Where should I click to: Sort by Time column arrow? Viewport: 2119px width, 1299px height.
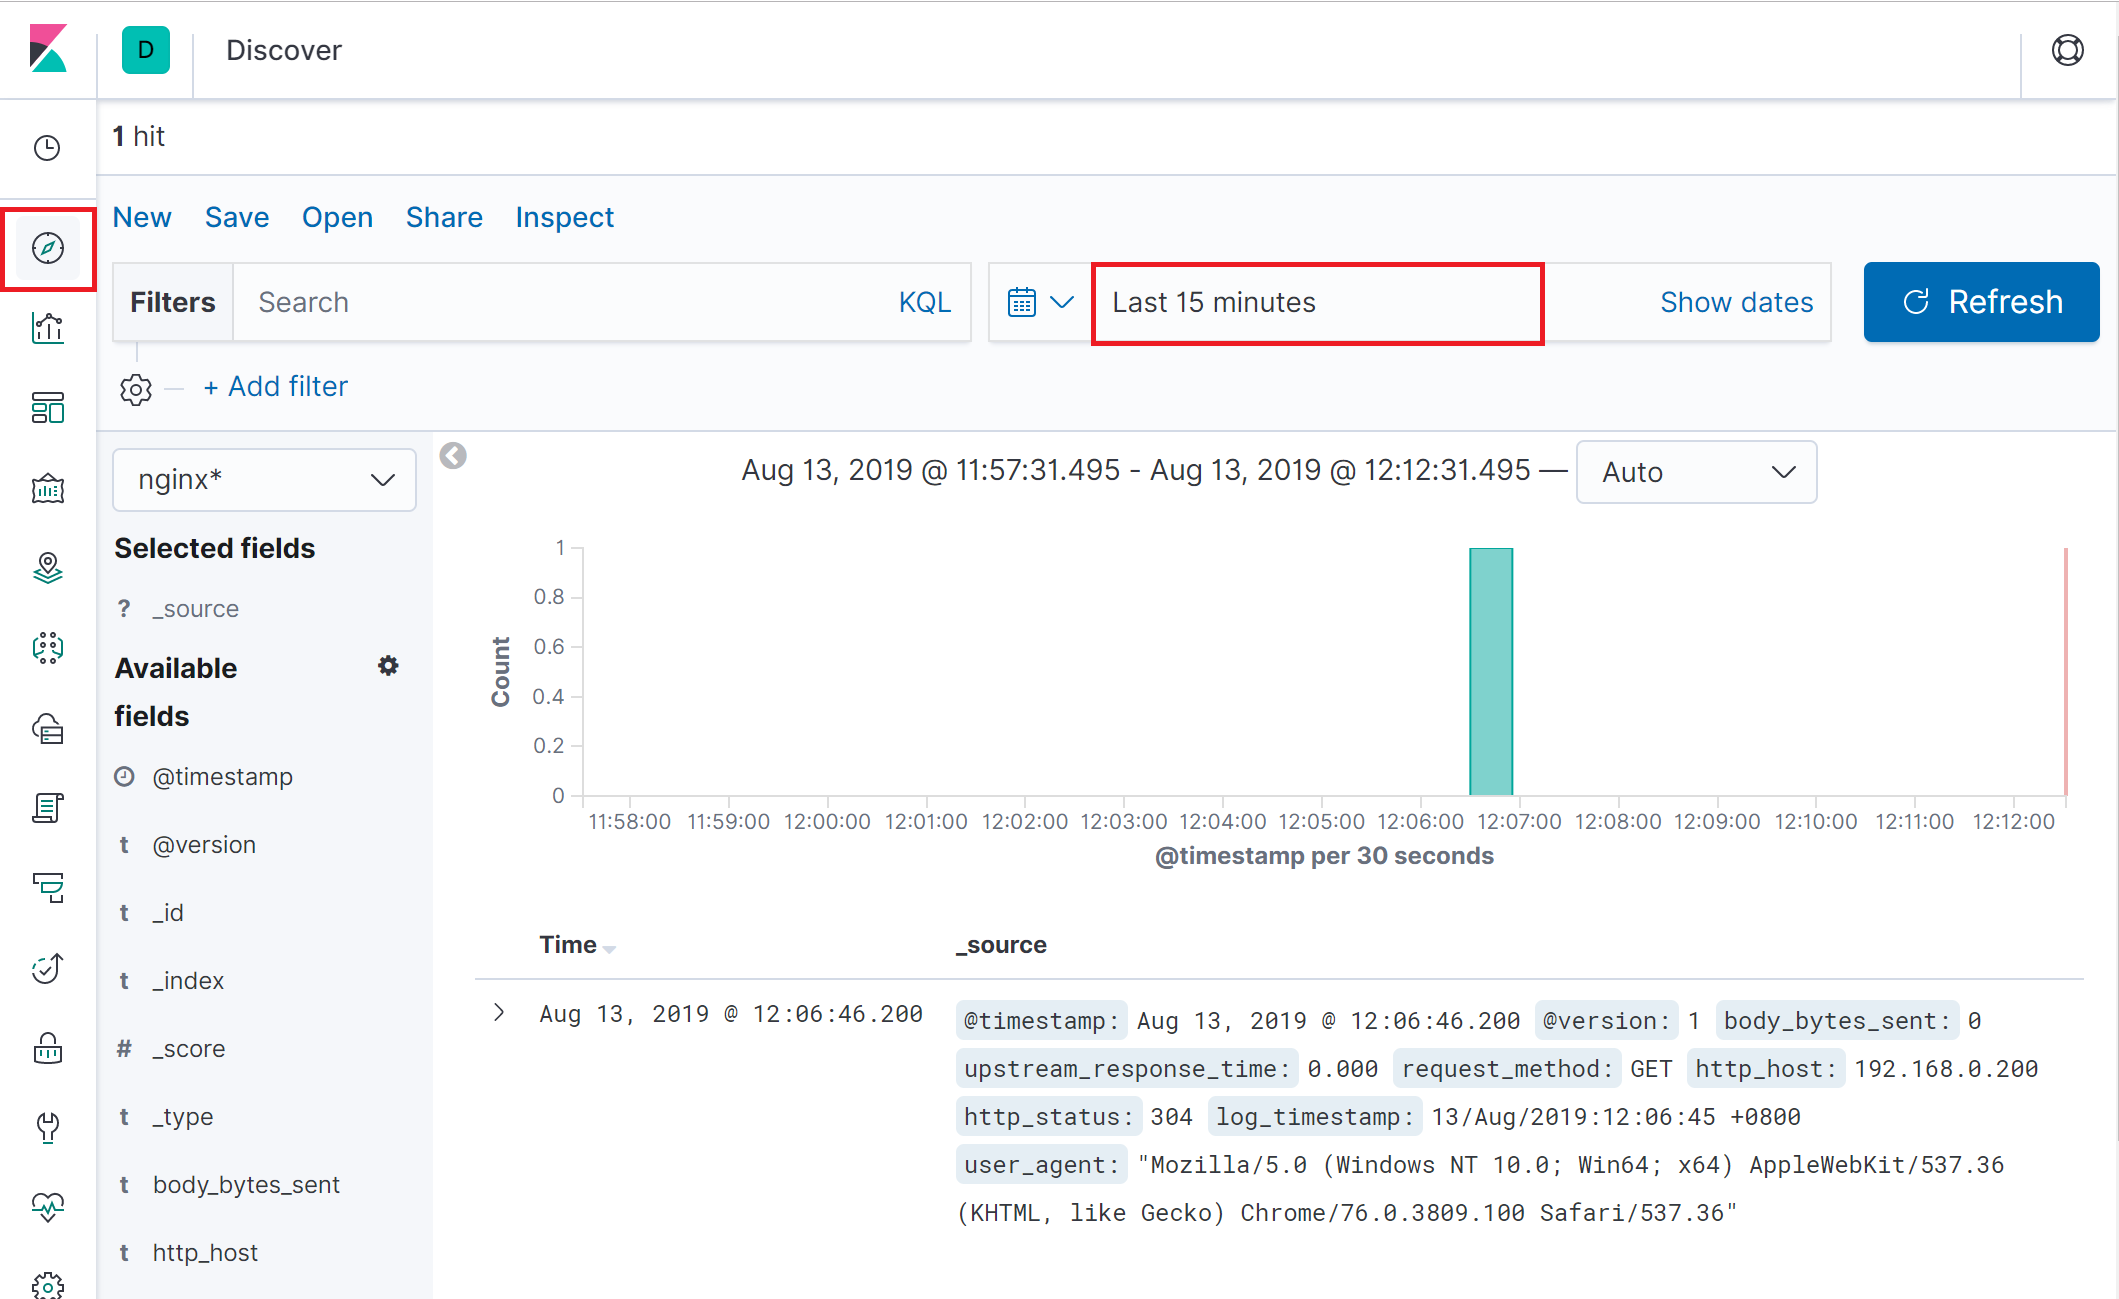tap(609, 948)
